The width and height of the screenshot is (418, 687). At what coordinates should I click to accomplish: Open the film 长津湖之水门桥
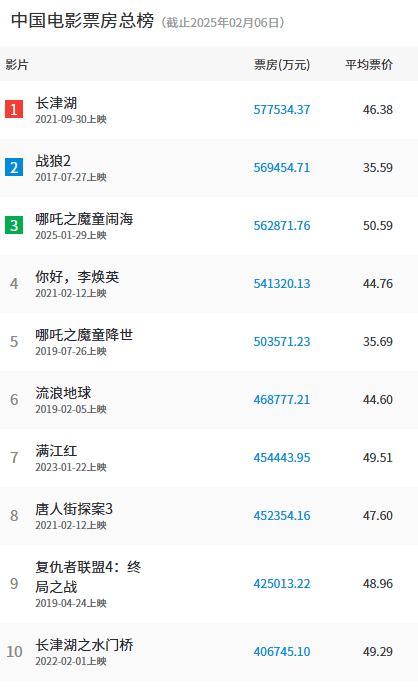[x=84, y=645]
